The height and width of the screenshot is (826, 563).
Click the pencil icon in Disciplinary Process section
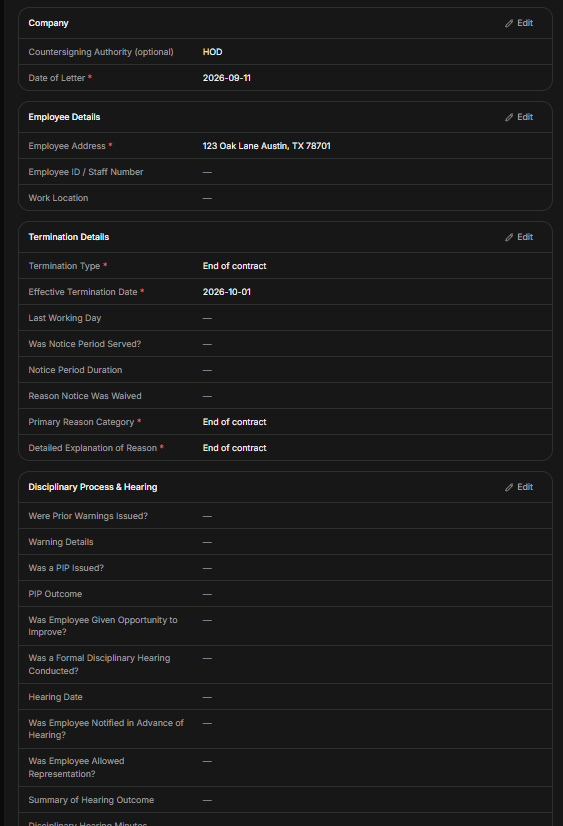pos(509,487)
